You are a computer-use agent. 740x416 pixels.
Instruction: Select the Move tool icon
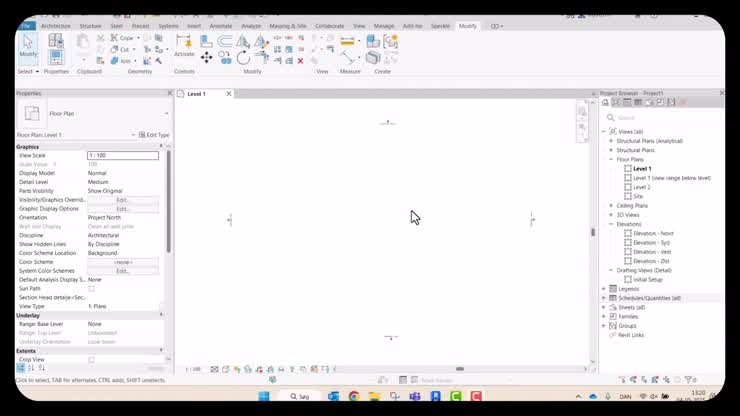[x=206, y=58]
